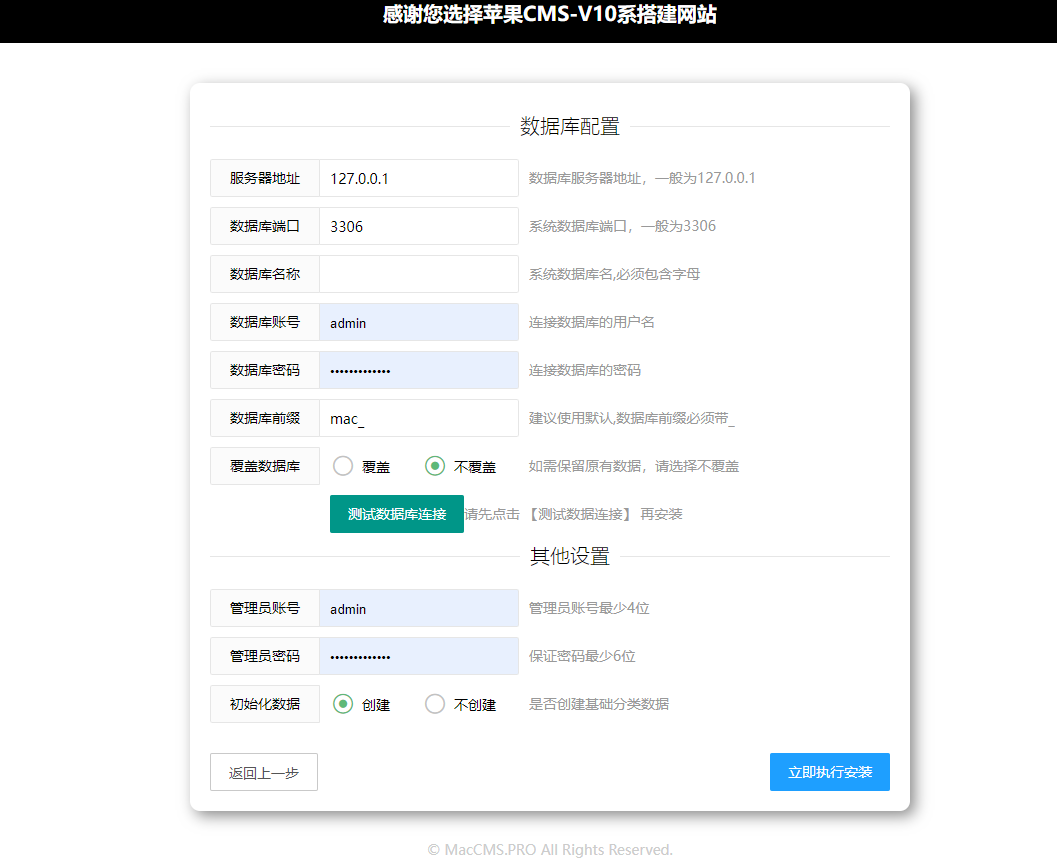This screenshot has width=1057, height=867.
Task: Click hint text 管理员账号最少4位
Action: 588,608
